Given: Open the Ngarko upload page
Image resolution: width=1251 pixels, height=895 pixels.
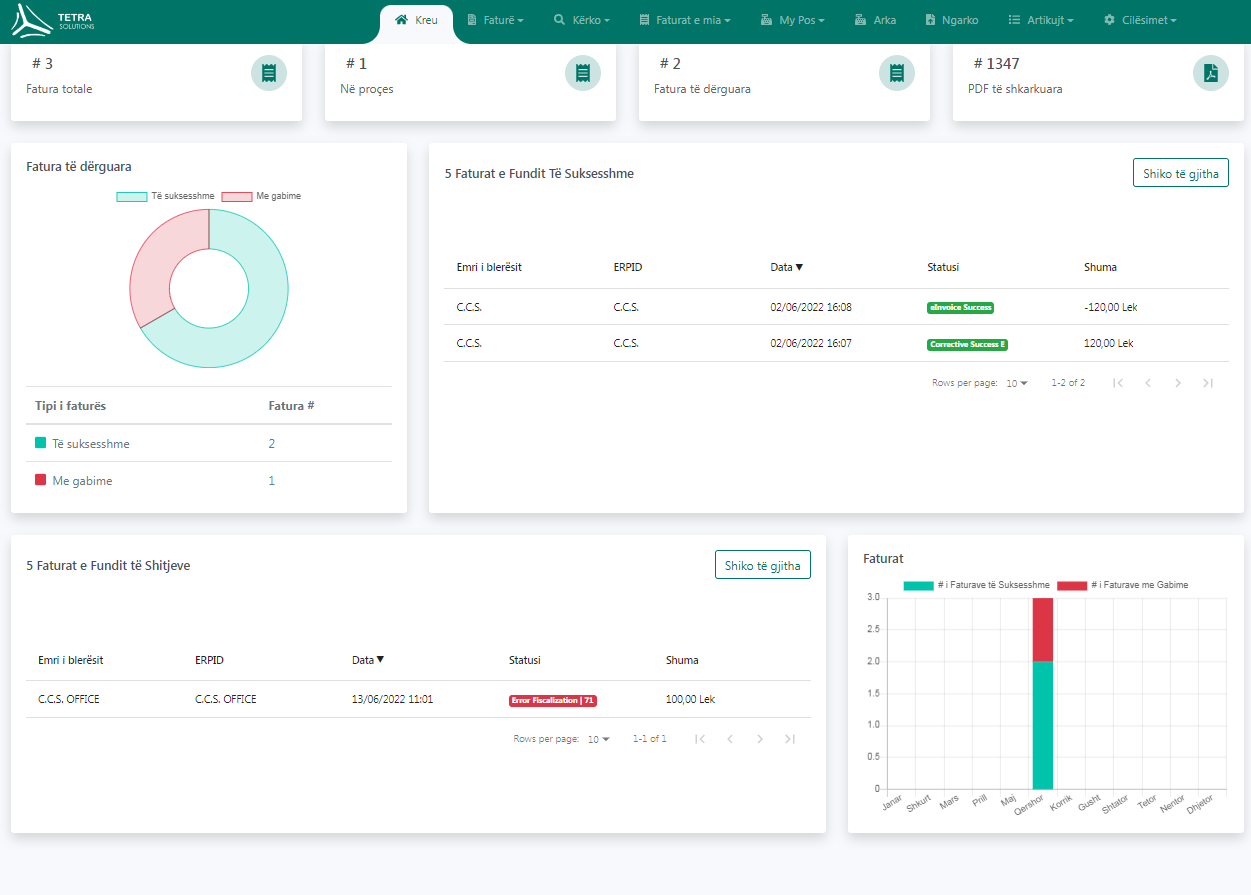Looking at the screenshot, I should click(952, 20).
